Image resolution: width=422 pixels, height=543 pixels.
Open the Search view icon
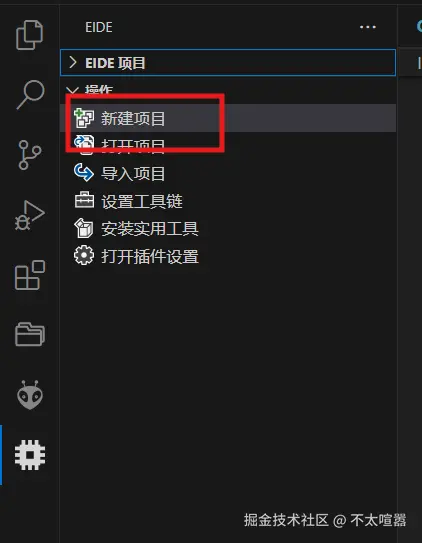coord(30,95)
